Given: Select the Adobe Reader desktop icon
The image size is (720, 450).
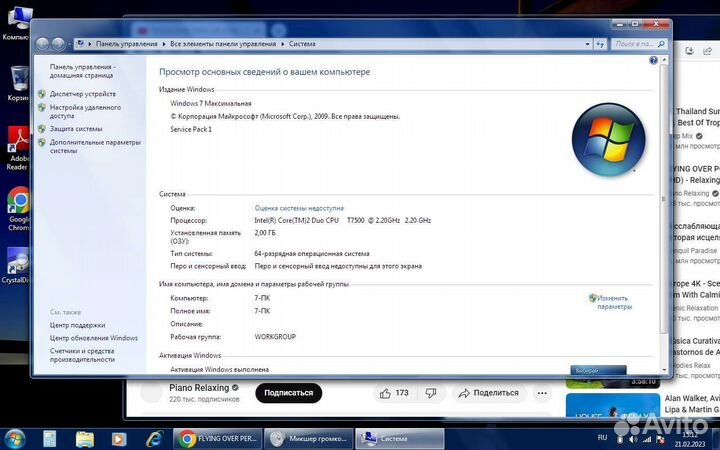Looking at the screenshot, I should (18, 148).
